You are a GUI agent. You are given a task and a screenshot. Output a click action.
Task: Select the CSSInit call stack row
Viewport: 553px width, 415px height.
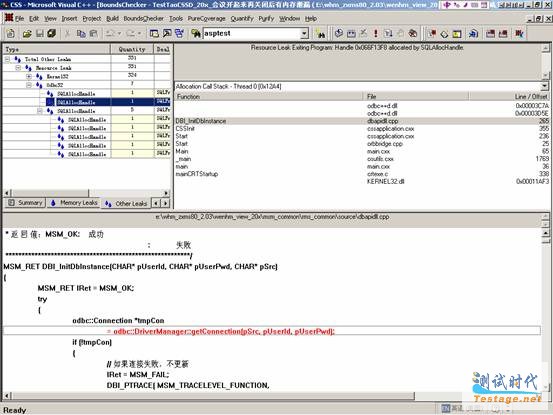(362, 129)
